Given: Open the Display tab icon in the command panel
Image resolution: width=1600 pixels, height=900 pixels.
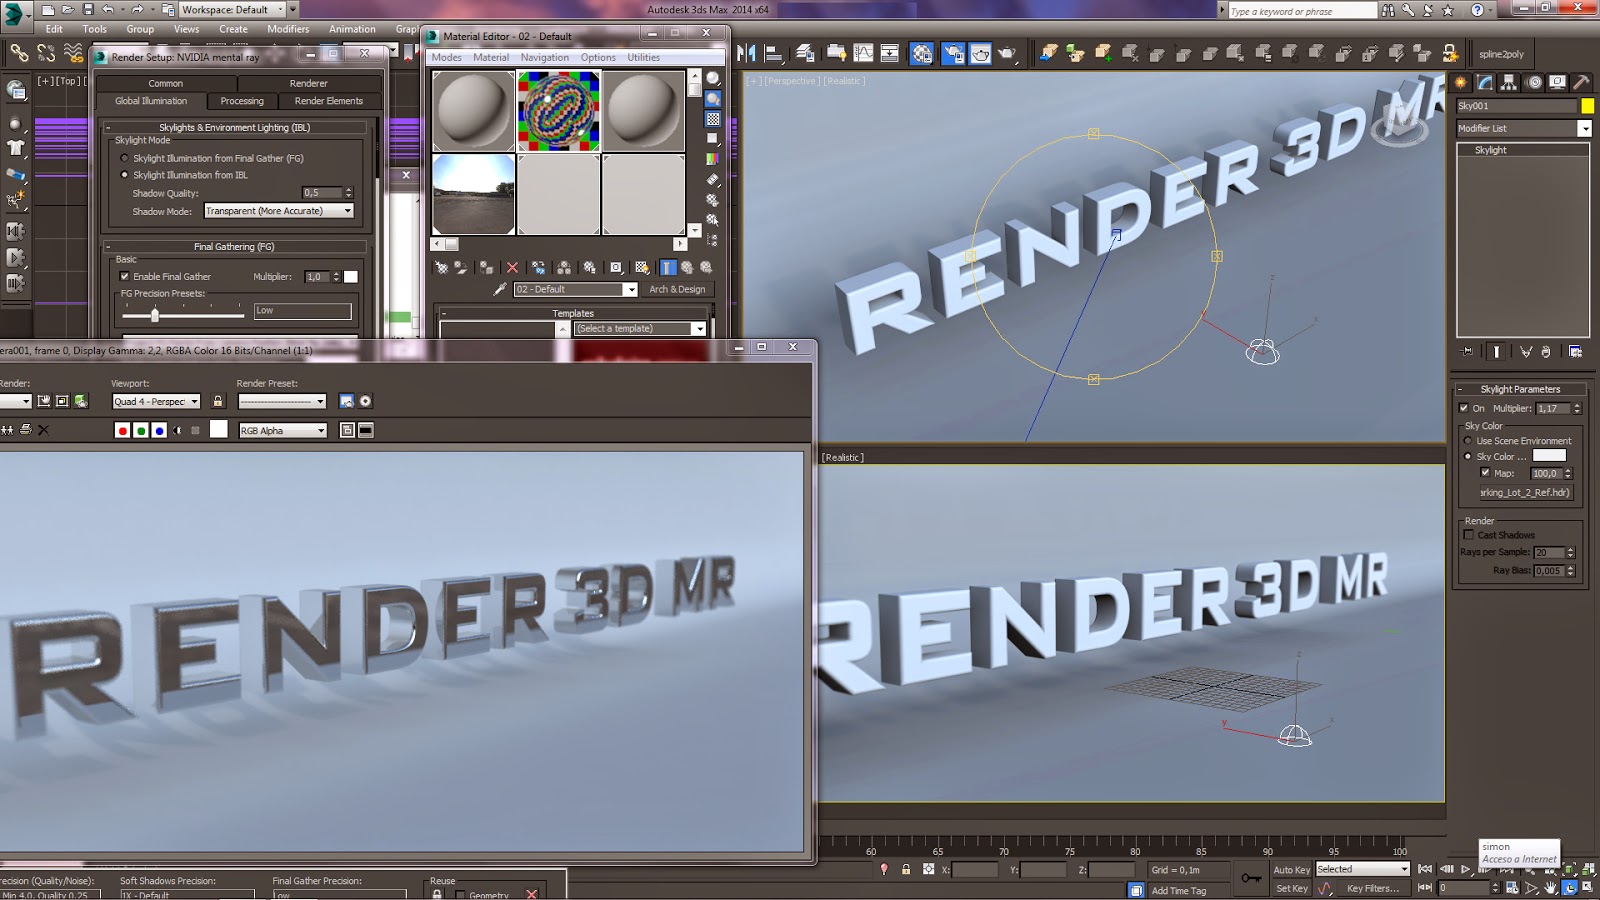Looking at the screenshot, I should point(1557,82).
